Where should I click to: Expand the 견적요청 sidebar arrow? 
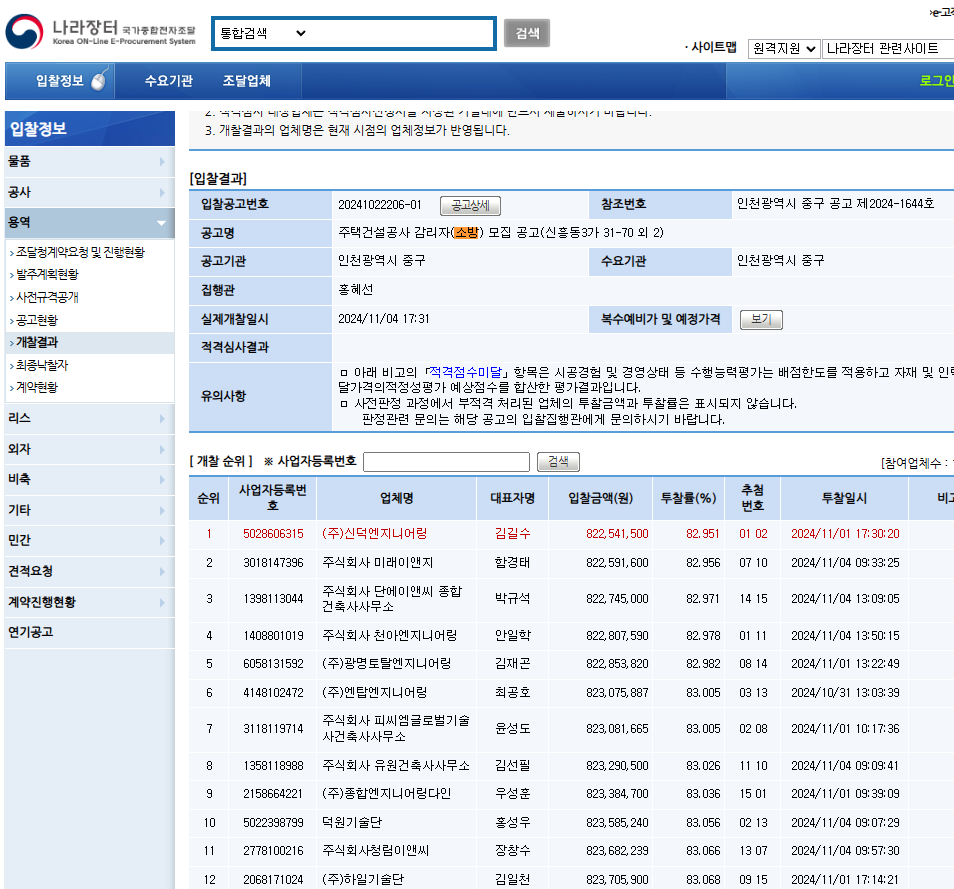(x=162, y=571)
